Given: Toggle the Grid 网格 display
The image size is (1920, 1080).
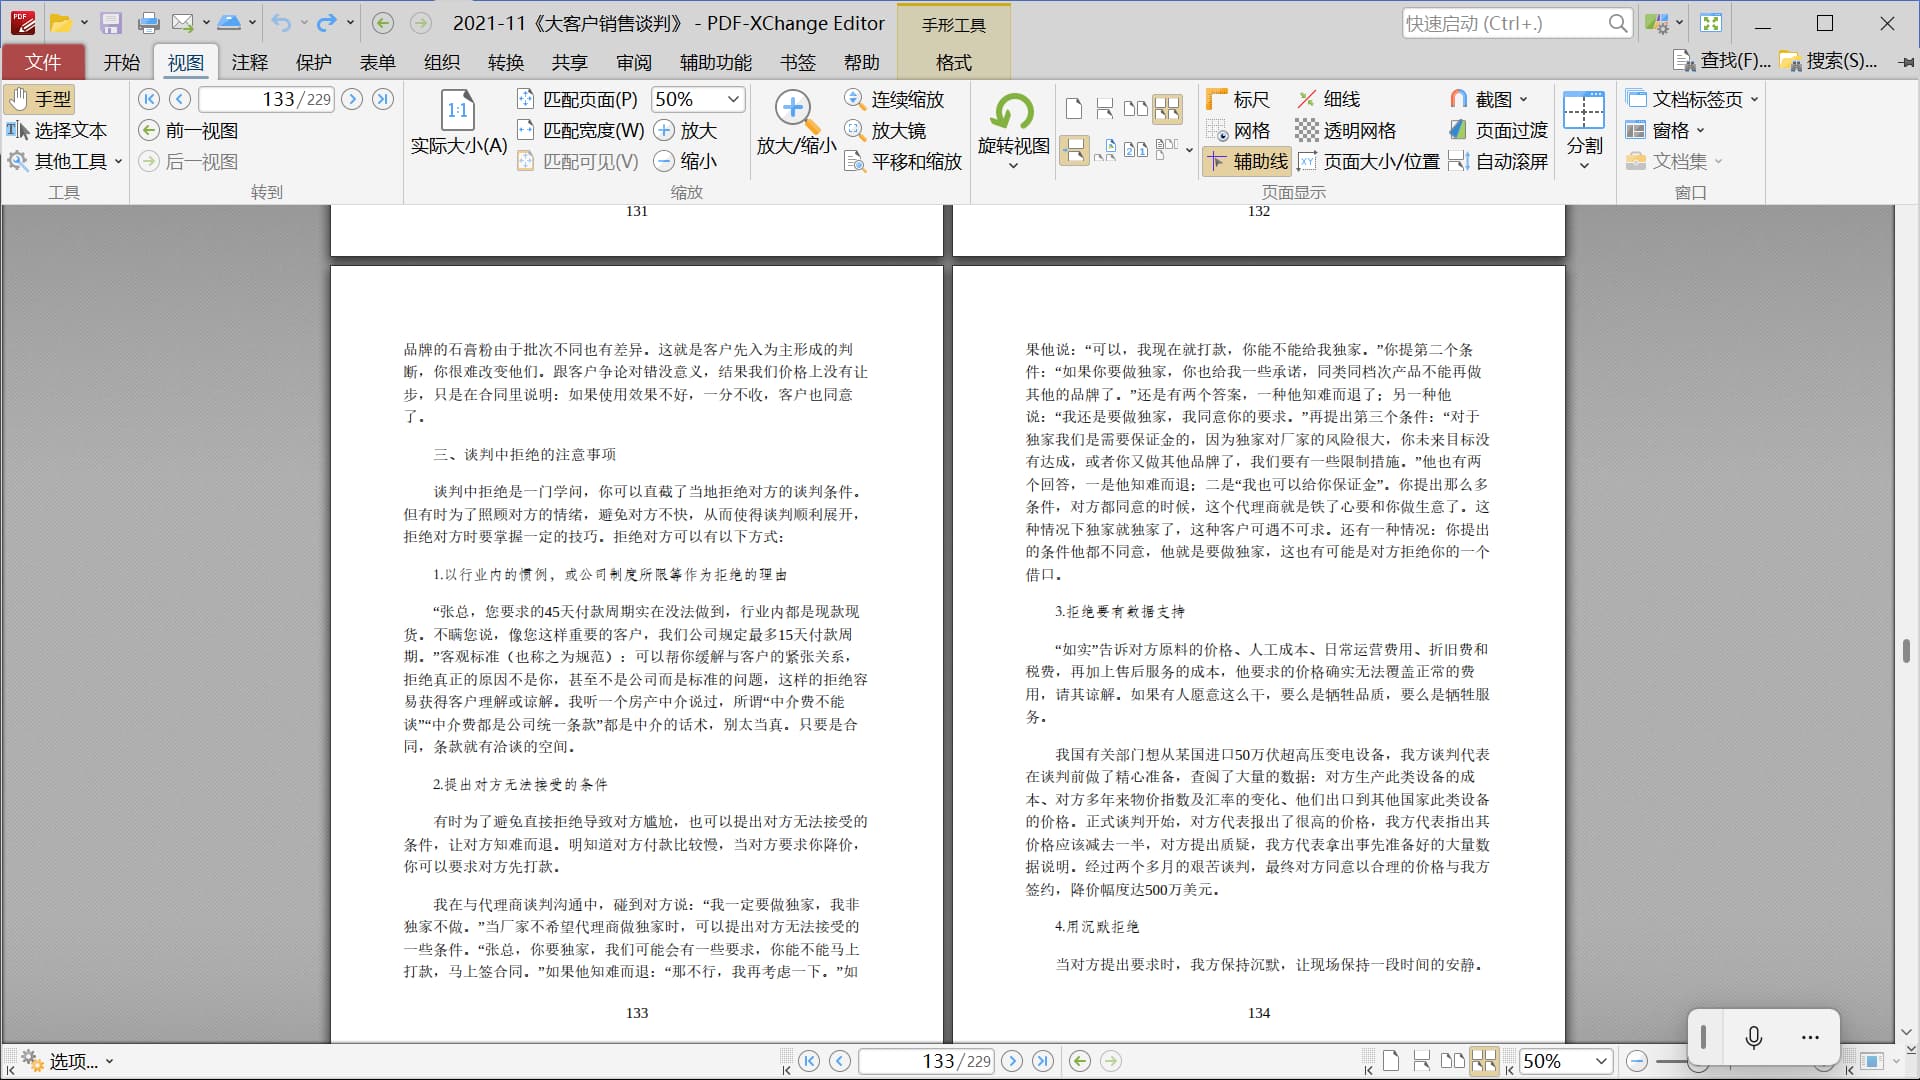Looking at the screenshot, I should 1238,131.
